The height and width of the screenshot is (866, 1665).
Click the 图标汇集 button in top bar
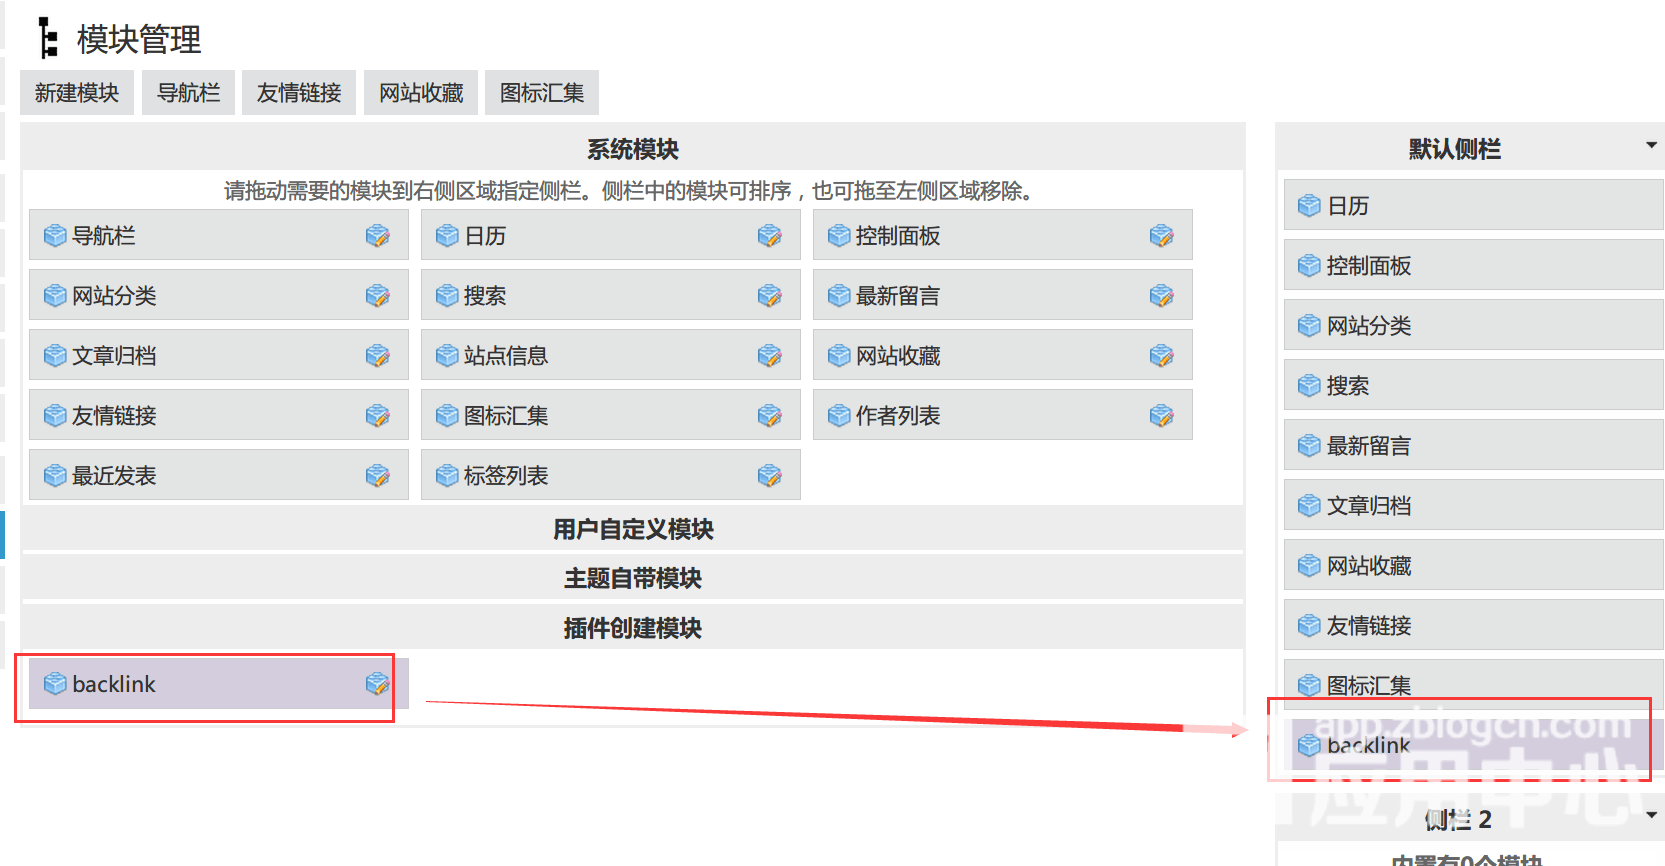point(542,93)
